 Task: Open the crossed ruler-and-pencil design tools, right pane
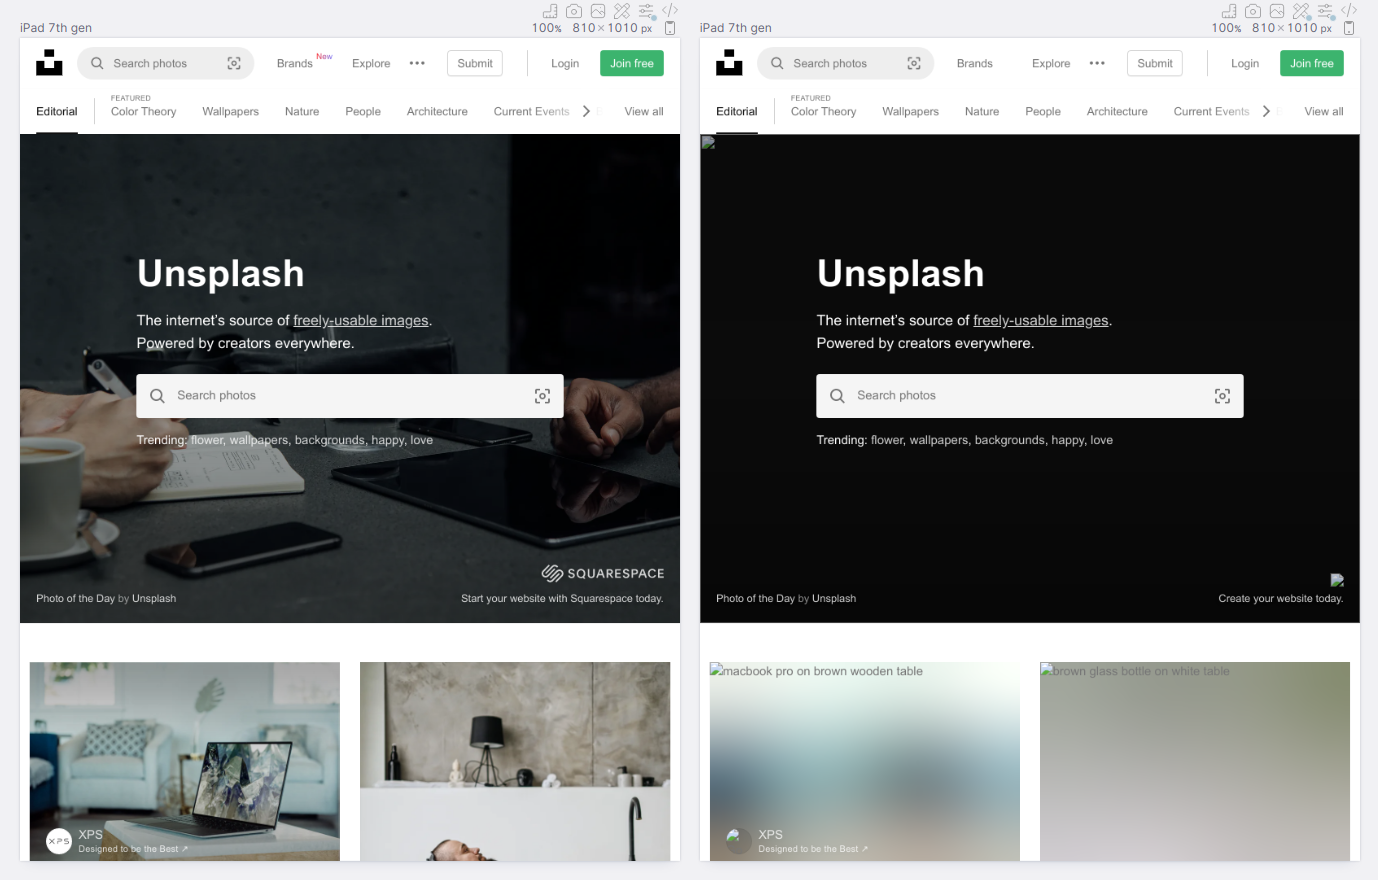pos(1301,11)
